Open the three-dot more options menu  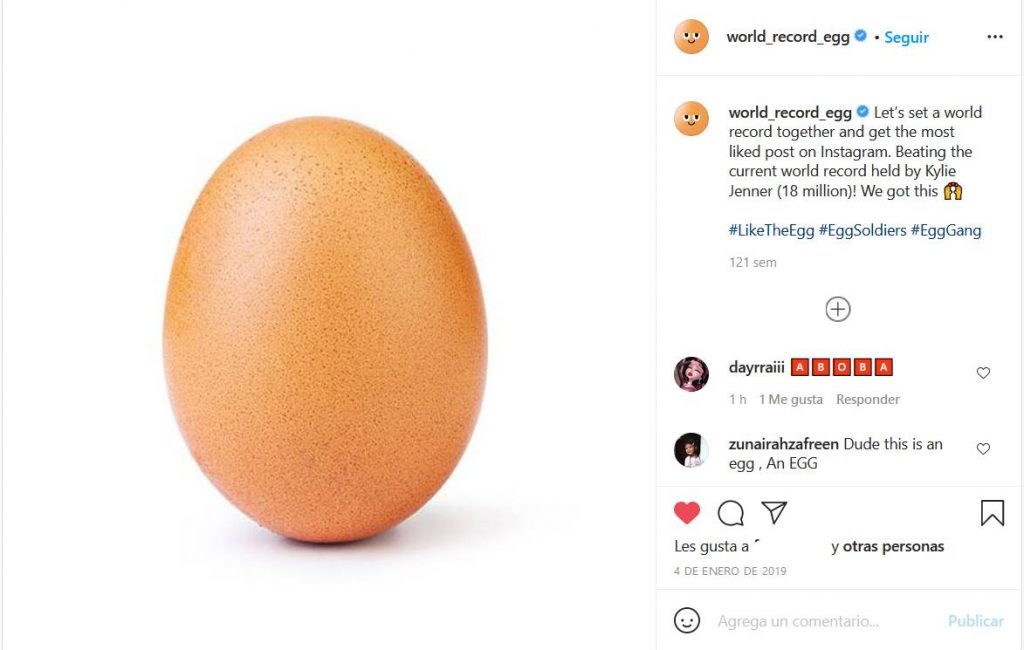point(994,37)
